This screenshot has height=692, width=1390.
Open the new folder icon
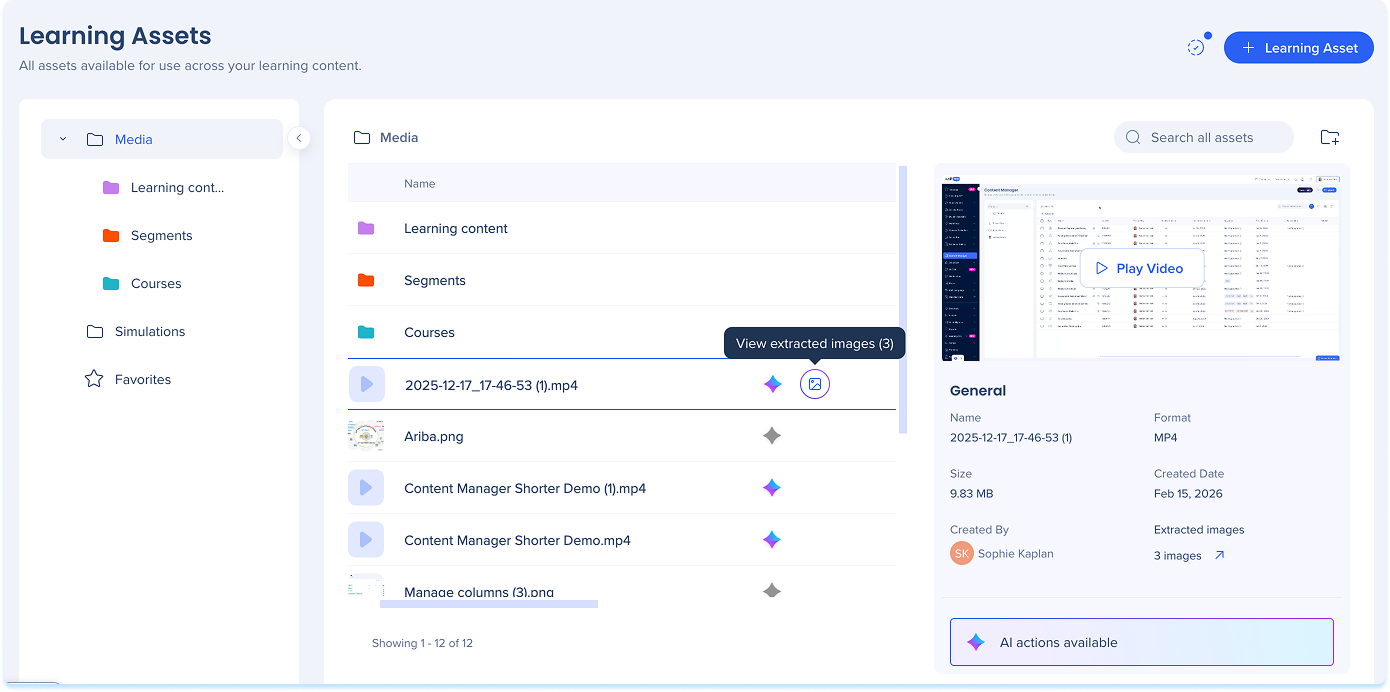point(1329,138)
